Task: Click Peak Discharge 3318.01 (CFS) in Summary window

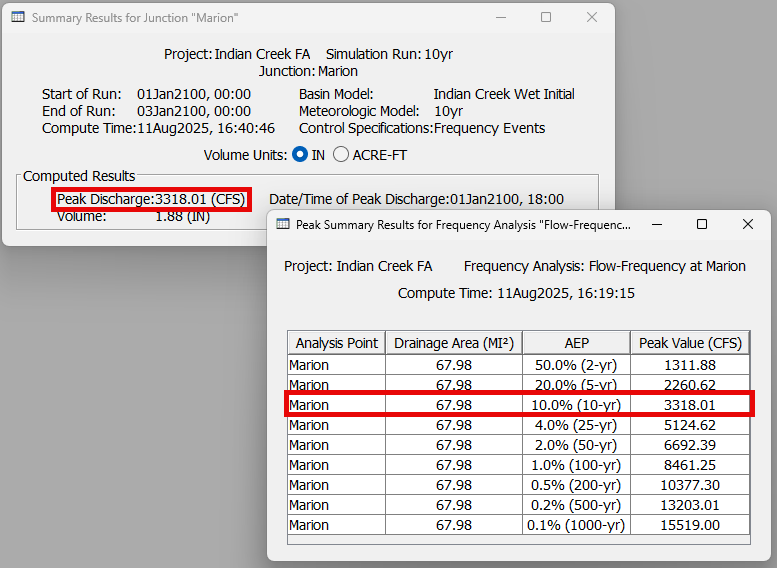Action: click(151, 199)
